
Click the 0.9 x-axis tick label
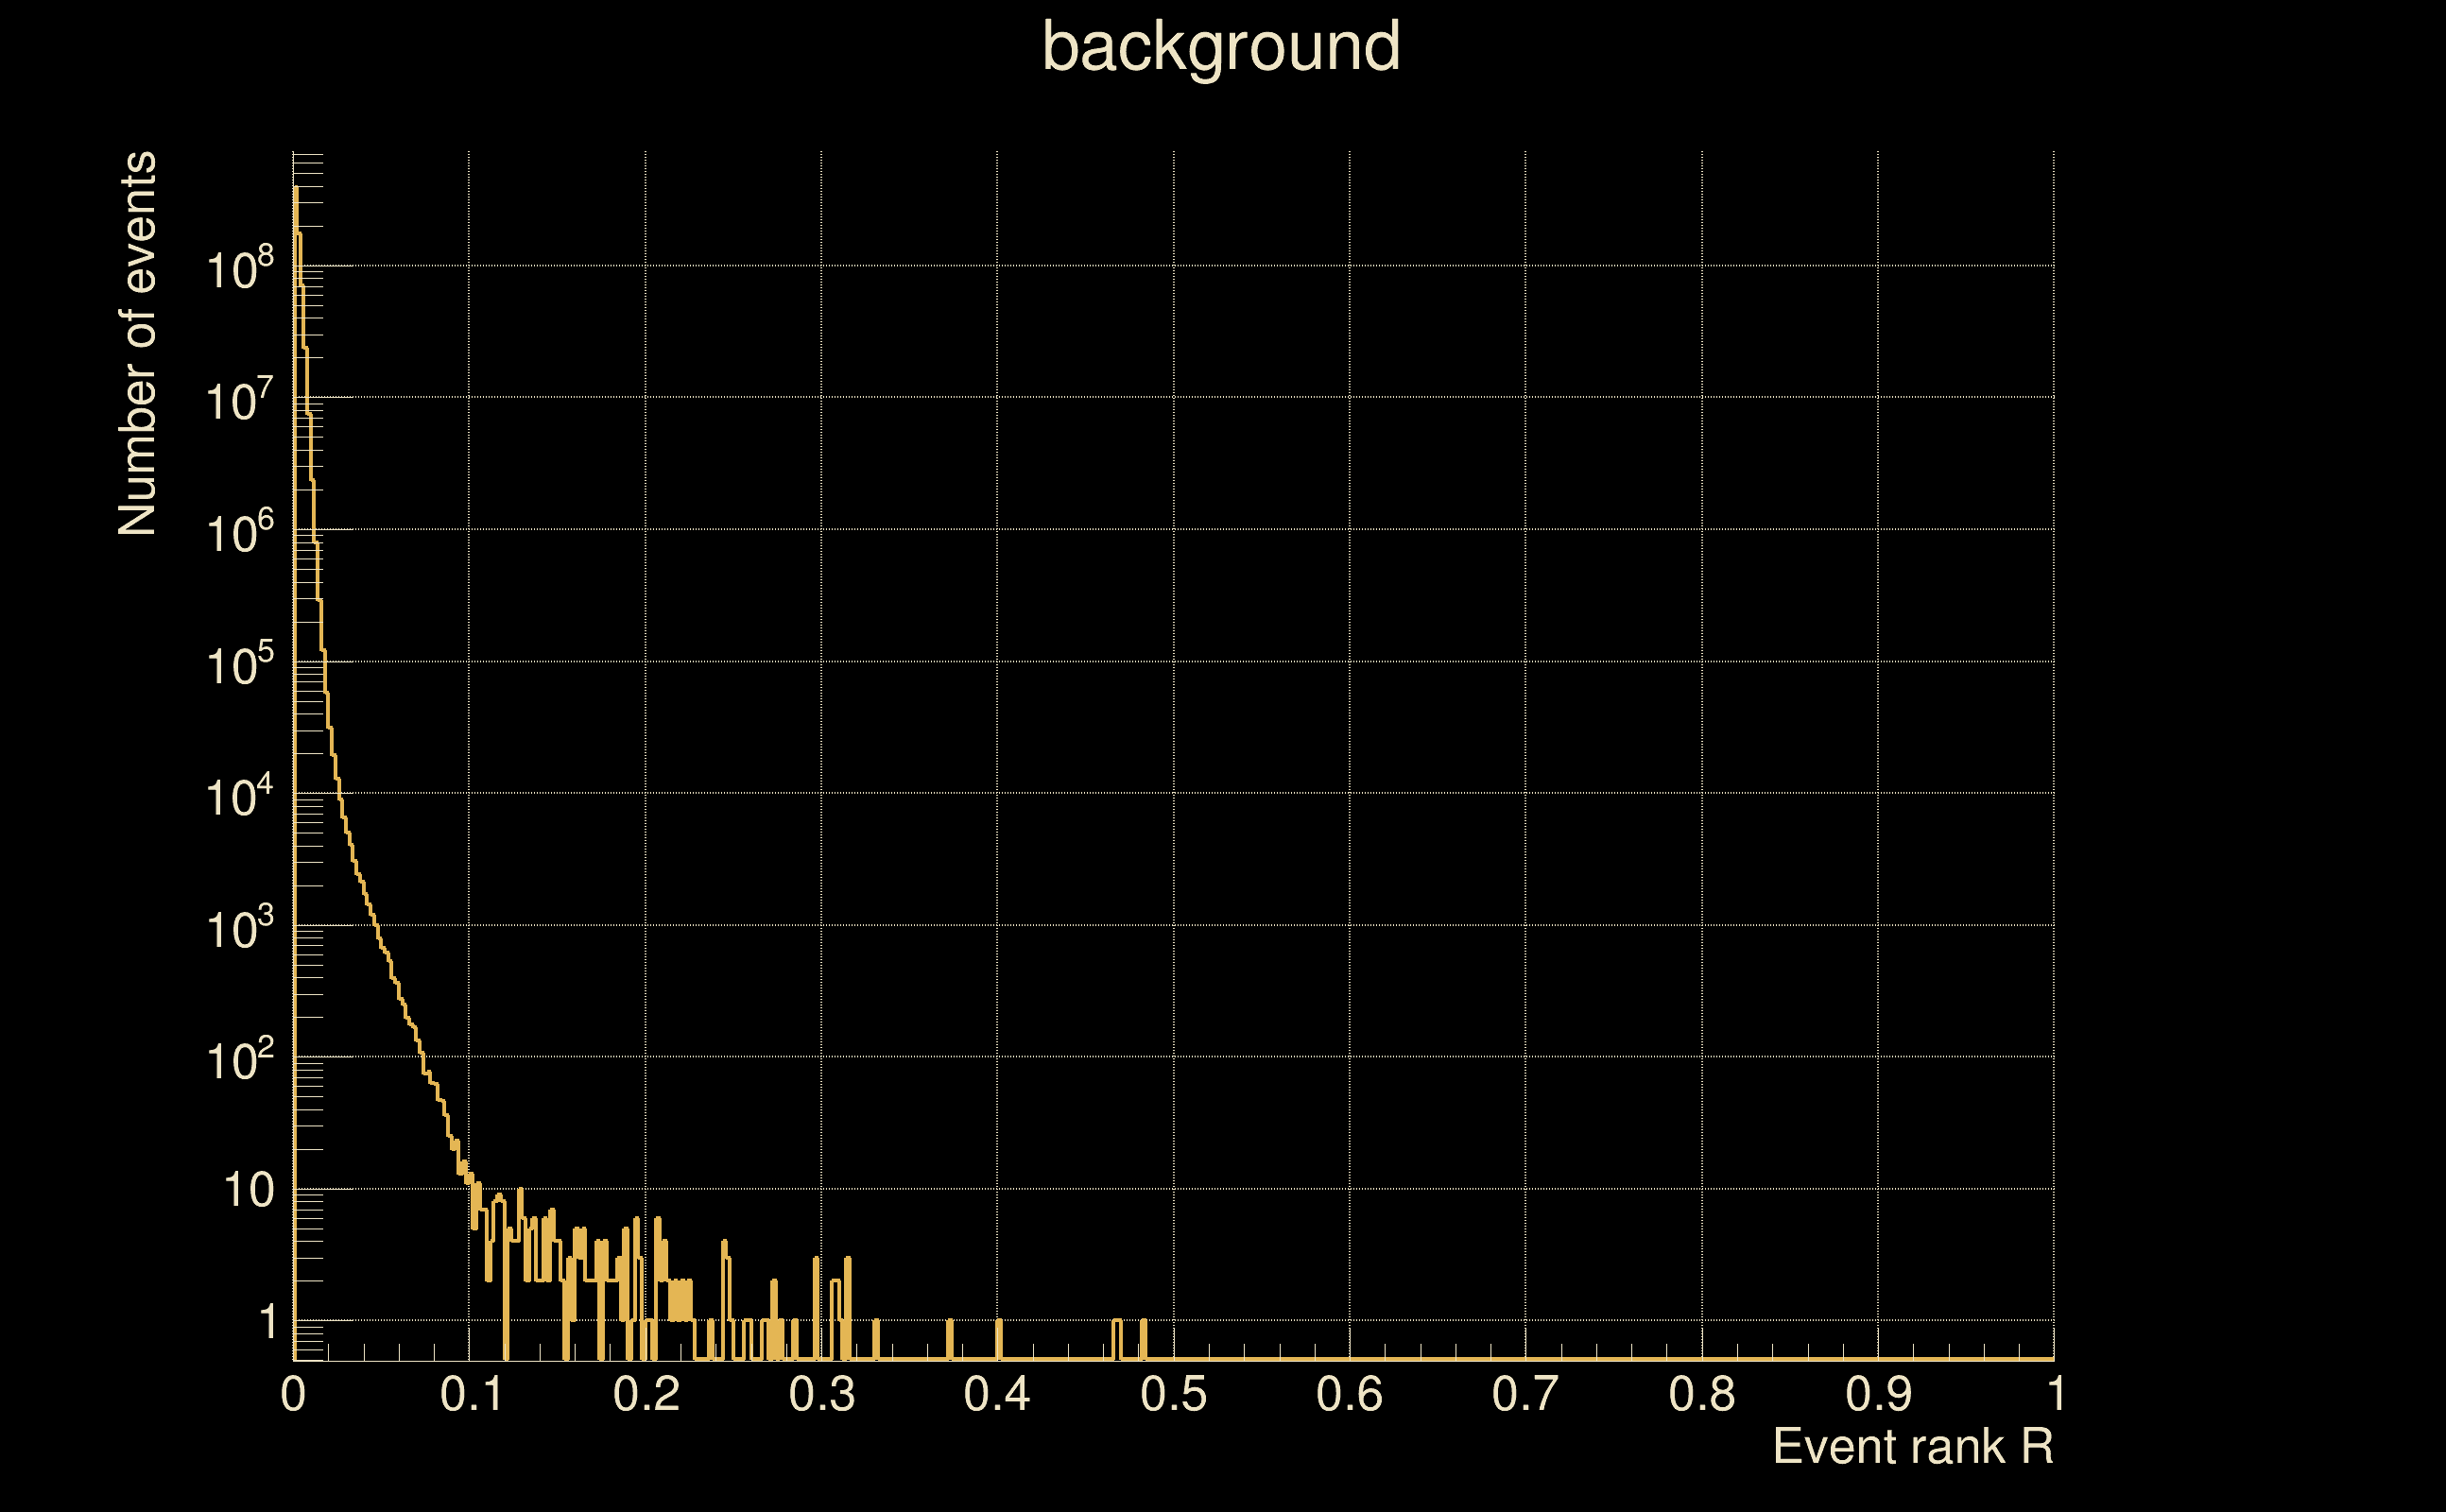click(x=1877, y=1395)
